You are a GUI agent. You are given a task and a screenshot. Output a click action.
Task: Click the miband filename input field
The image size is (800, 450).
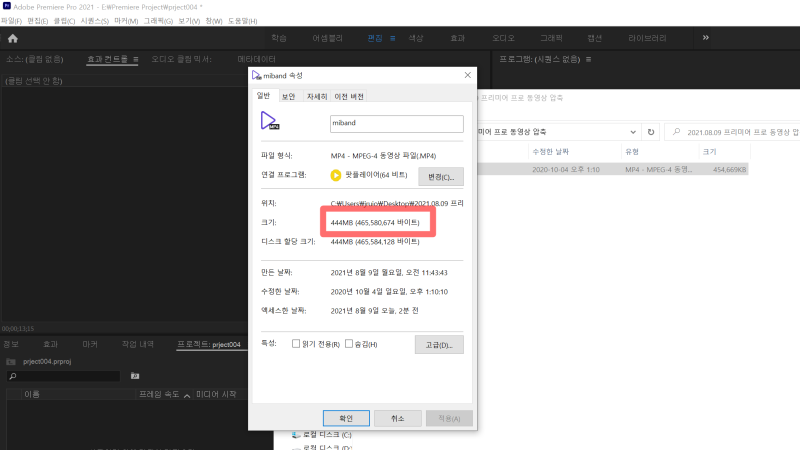(x=396, y=123)
